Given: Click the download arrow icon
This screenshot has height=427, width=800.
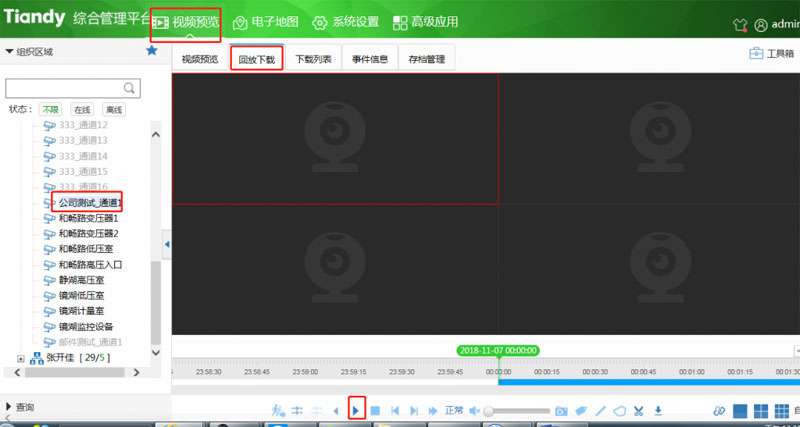Looking at the screenshot, I should [x=658, y=410].
